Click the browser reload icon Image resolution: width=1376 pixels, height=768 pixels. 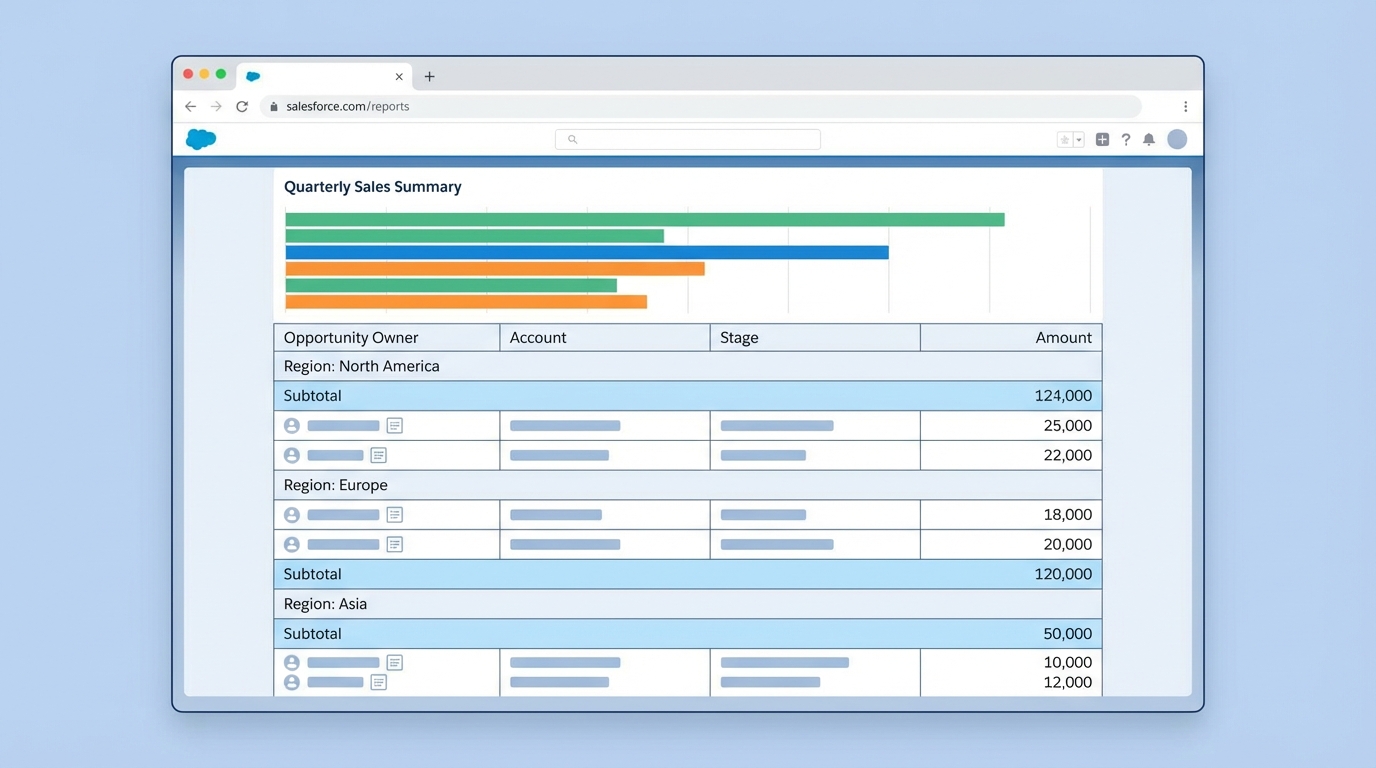[x=242, y=106]
